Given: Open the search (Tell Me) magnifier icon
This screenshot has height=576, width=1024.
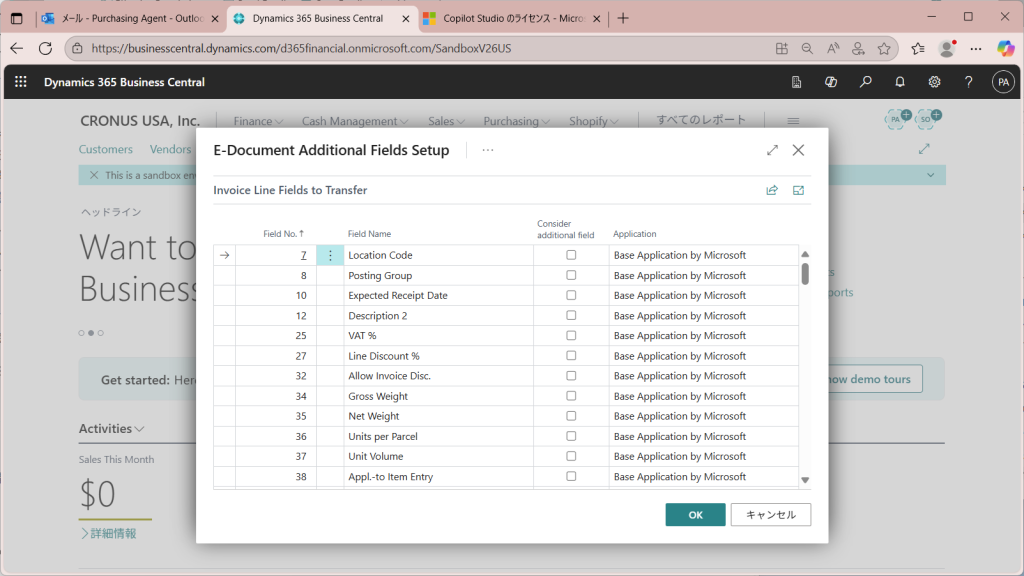Looking at the screenshot, I should coord(865,82).
